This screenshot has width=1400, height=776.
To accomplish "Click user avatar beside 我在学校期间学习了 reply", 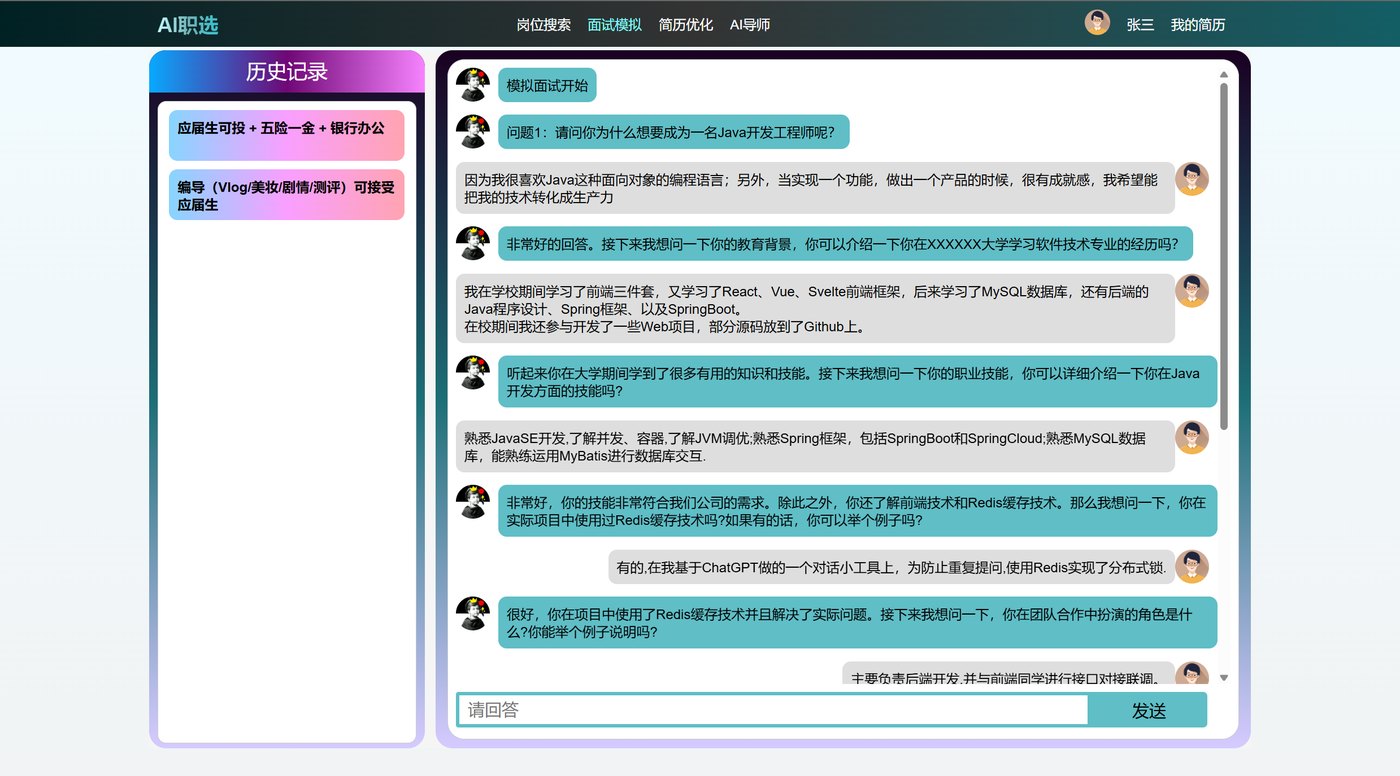I will click(x=1192, y=291).
